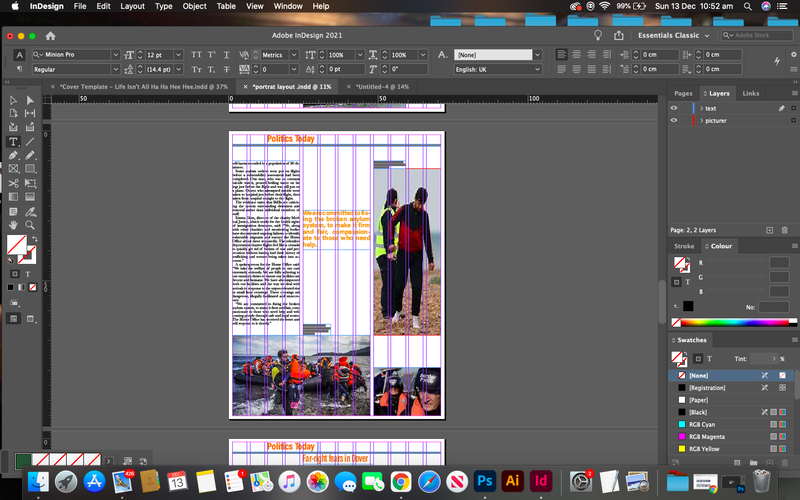Viewport: 800px width, 500px height.
Task: Expand the picturer layer
Action: click(702, 120)
